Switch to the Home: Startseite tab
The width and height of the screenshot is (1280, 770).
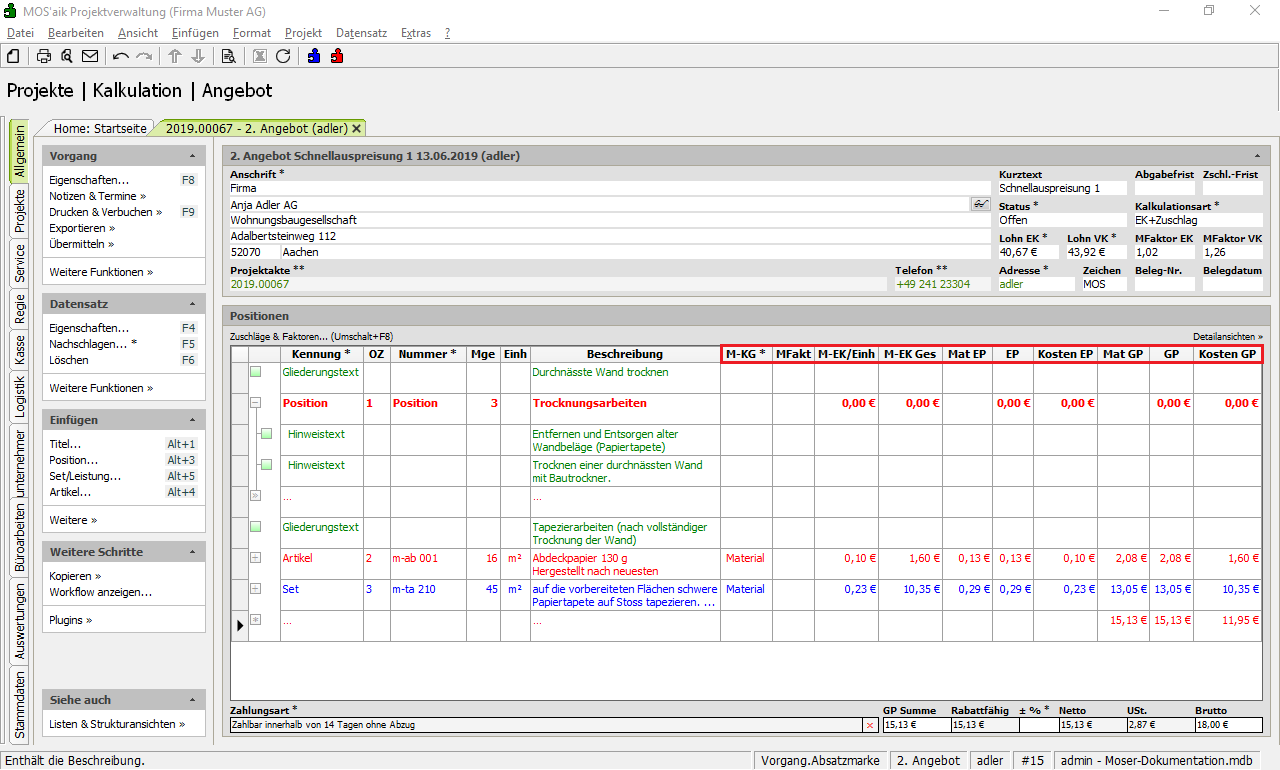[x=100, y=128]
